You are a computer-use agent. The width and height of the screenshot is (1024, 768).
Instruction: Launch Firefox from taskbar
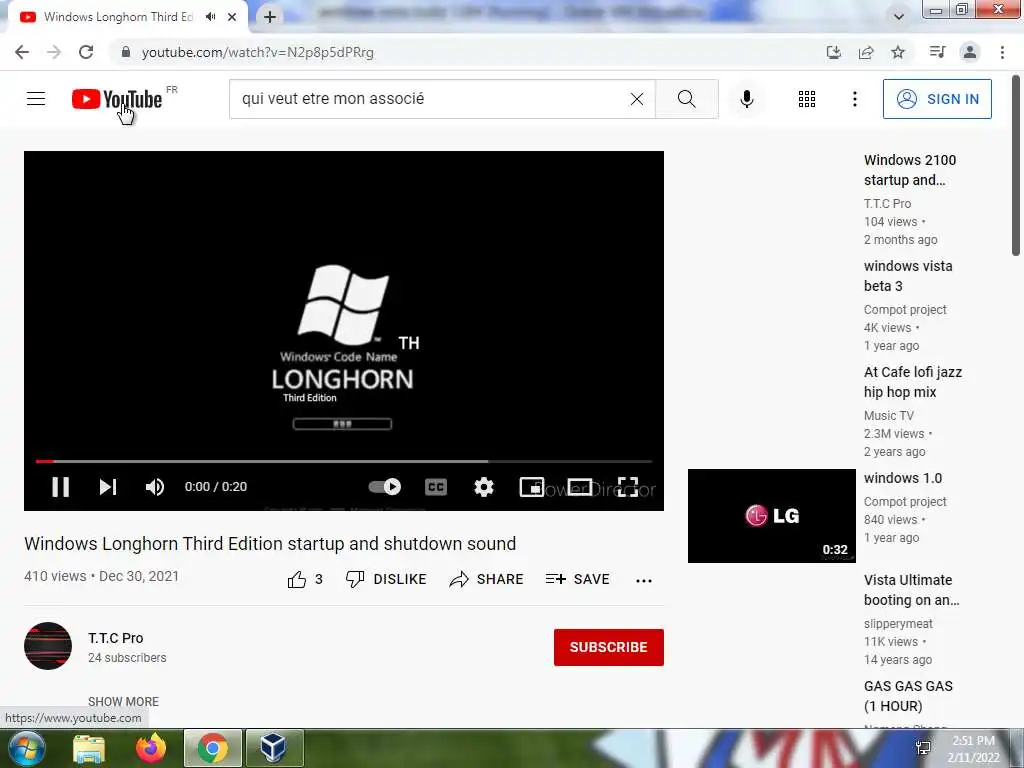151,748
